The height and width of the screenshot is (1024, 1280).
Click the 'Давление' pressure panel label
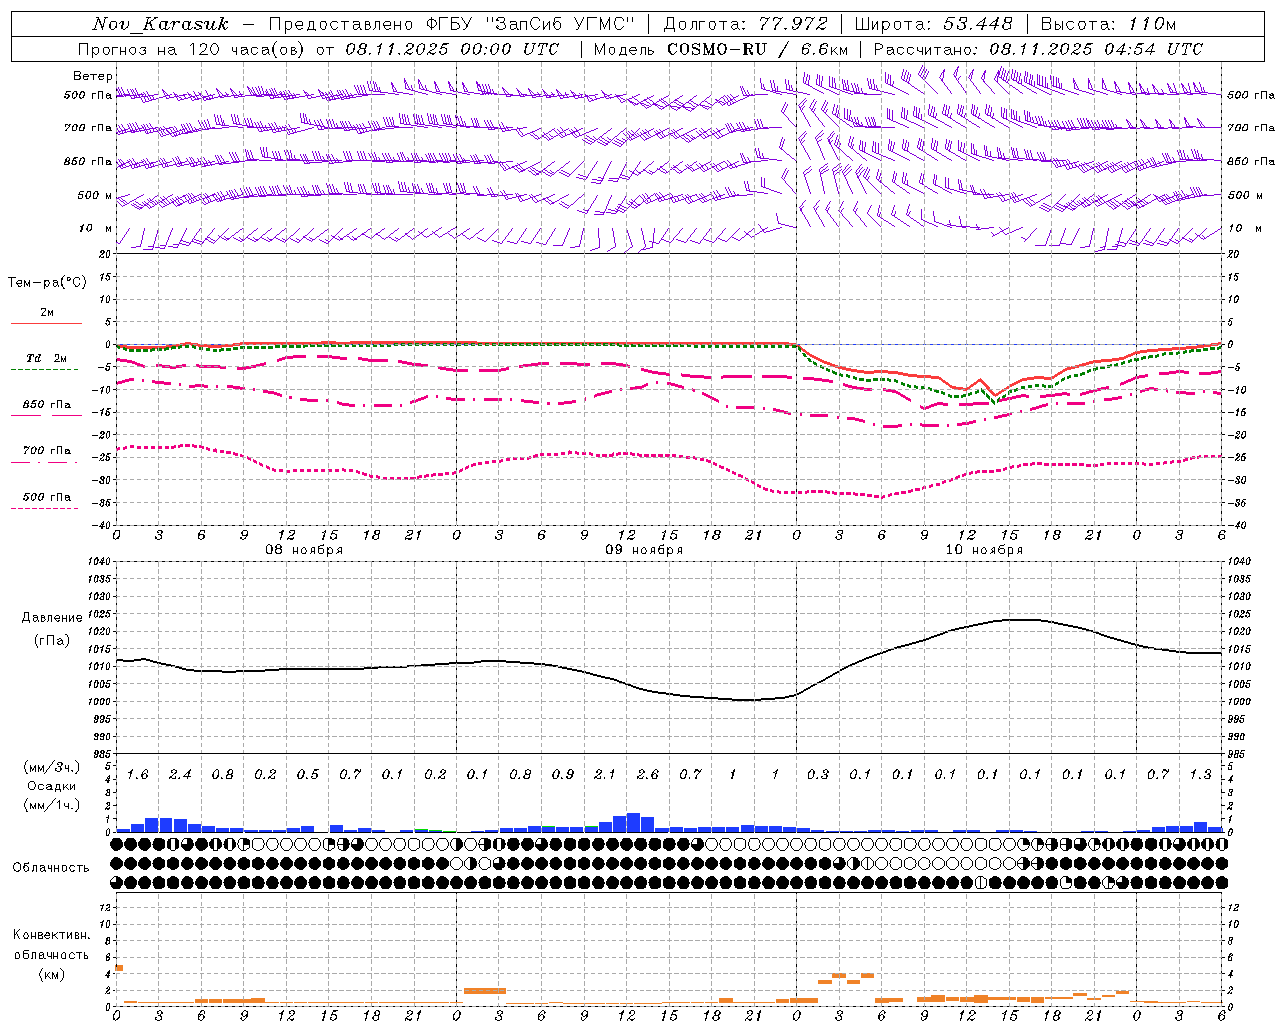point(52,618)
